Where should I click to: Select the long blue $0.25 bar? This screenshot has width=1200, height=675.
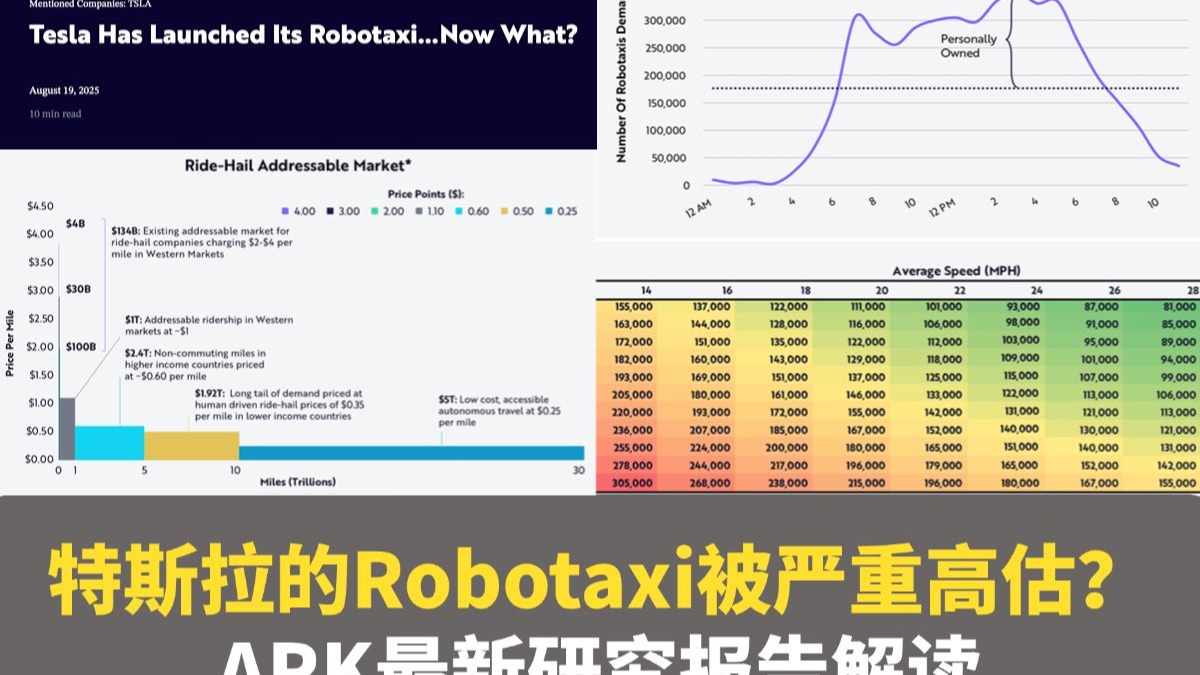tap(411, 452)
